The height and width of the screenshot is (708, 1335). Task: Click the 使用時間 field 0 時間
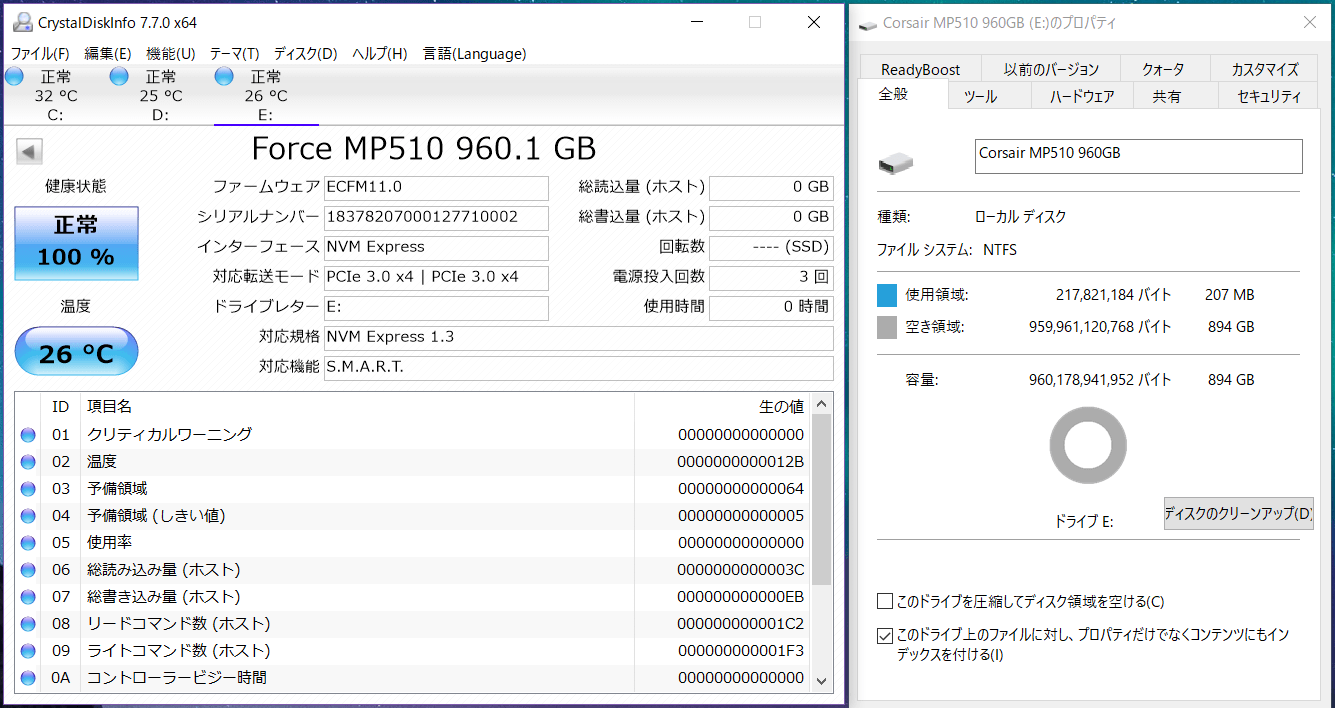(771, 307)
